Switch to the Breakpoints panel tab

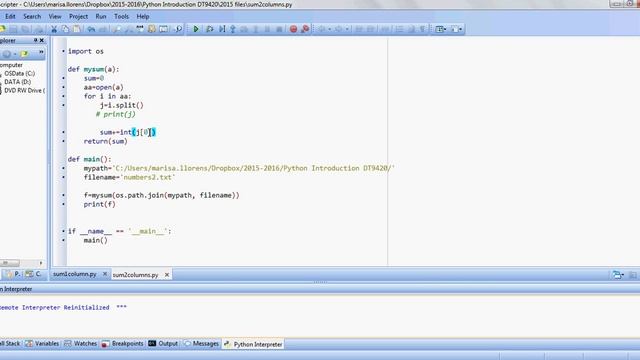[123, 344]
